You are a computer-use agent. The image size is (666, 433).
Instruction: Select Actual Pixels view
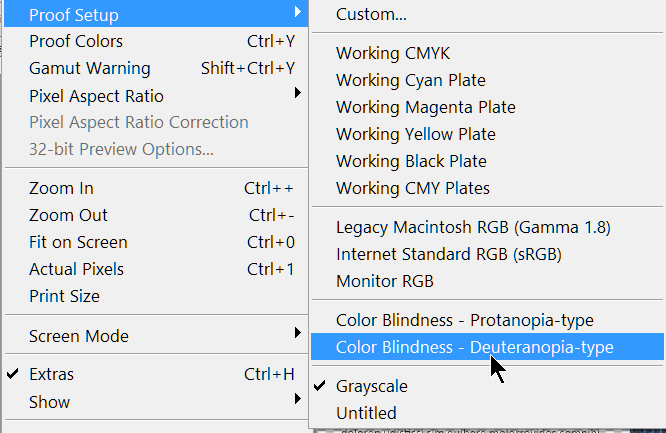(76, 269)
